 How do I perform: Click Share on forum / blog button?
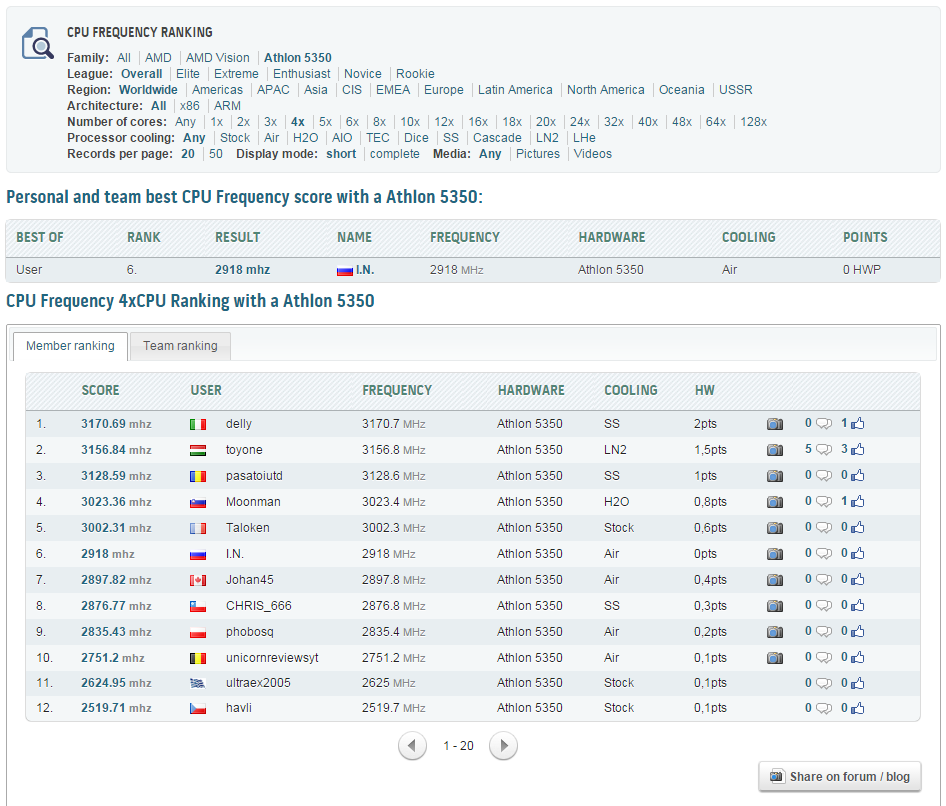(840, 777)
